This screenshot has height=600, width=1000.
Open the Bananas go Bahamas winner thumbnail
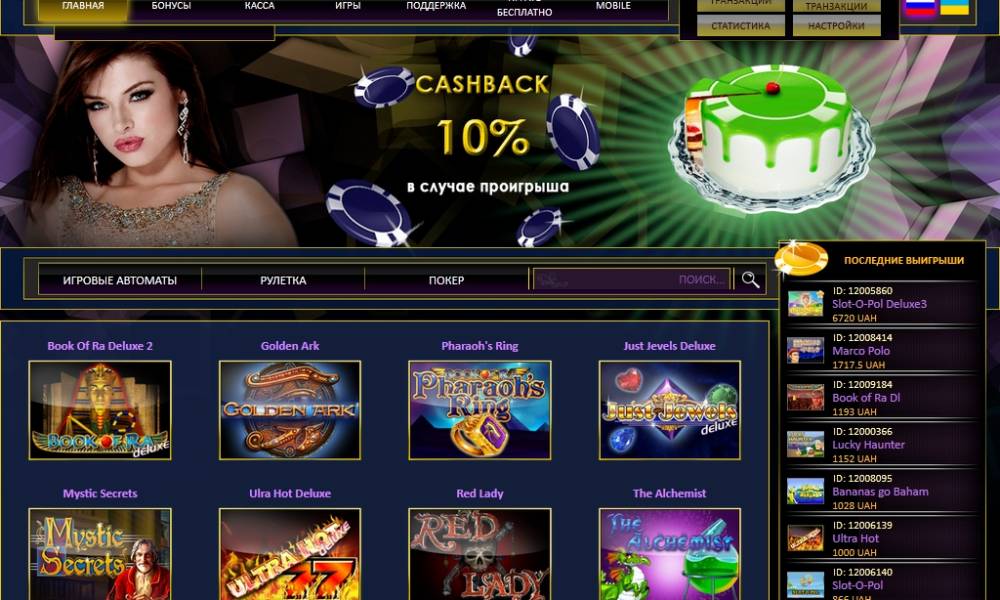coord(805,492)
